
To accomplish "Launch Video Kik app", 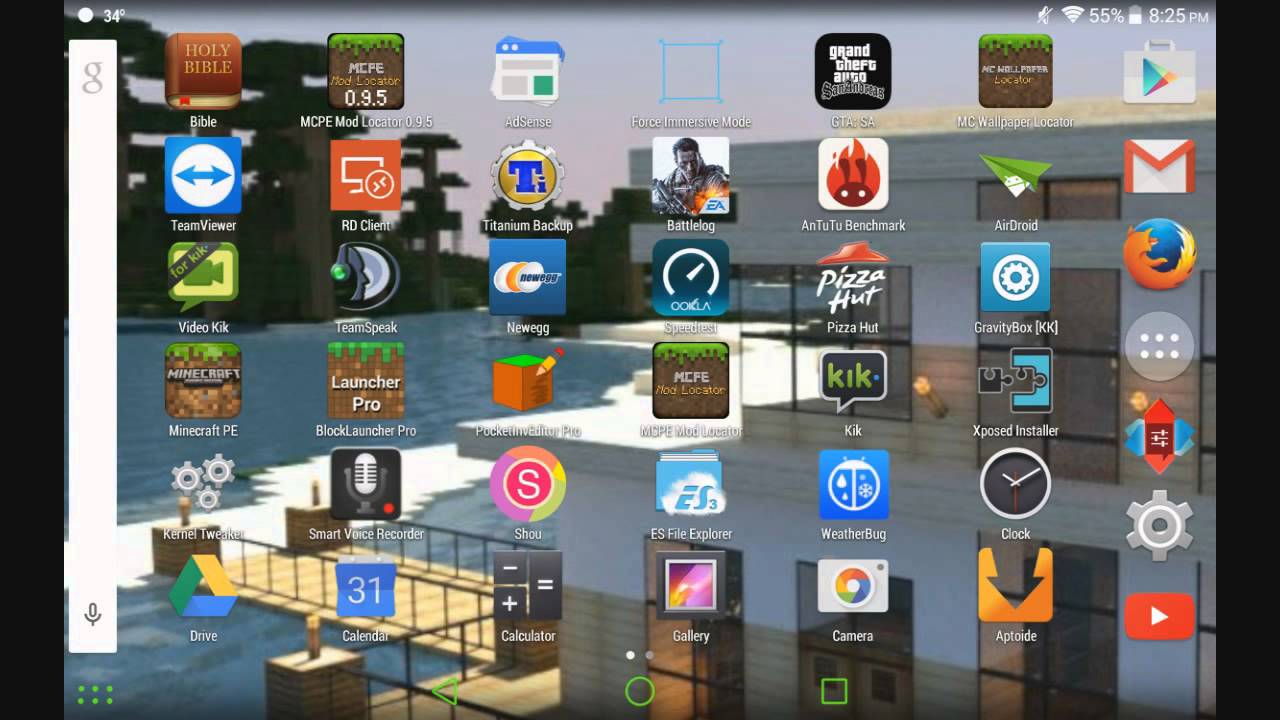I will pos(203,277).
